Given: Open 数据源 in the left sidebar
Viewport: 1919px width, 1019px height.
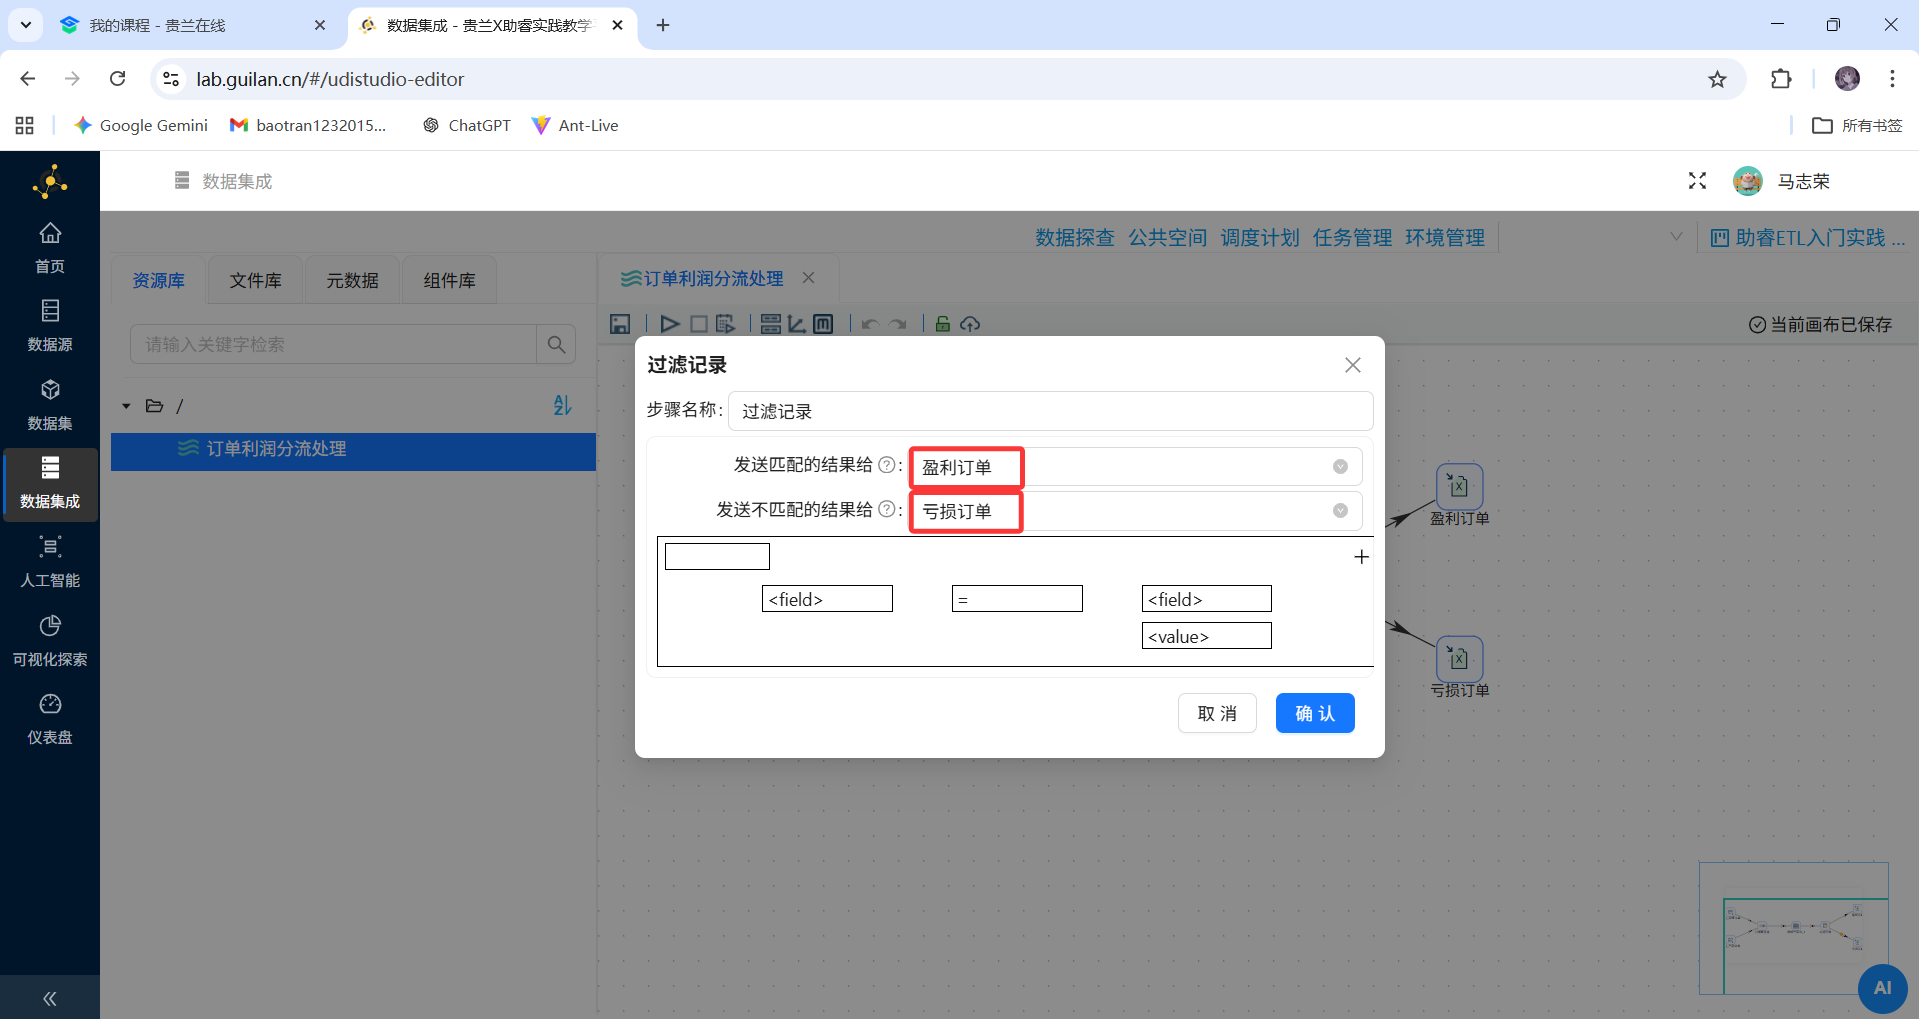Looking at the screenshot, I should click(x=50, y=326).
